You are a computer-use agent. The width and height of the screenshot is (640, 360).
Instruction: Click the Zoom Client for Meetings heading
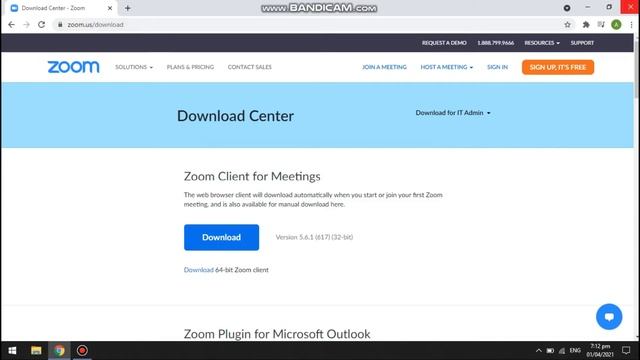tap(252, 176)
